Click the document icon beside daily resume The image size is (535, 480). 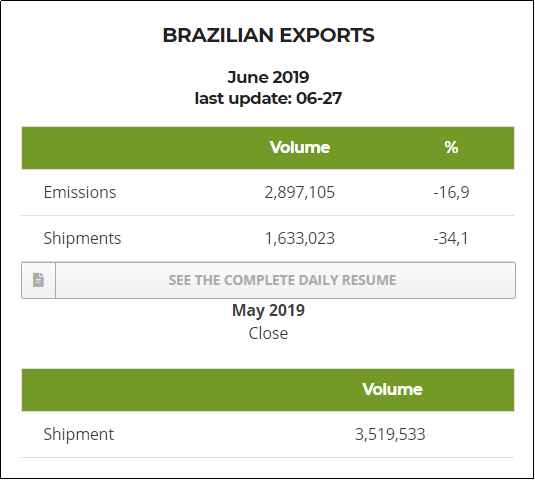pos(38,280)
